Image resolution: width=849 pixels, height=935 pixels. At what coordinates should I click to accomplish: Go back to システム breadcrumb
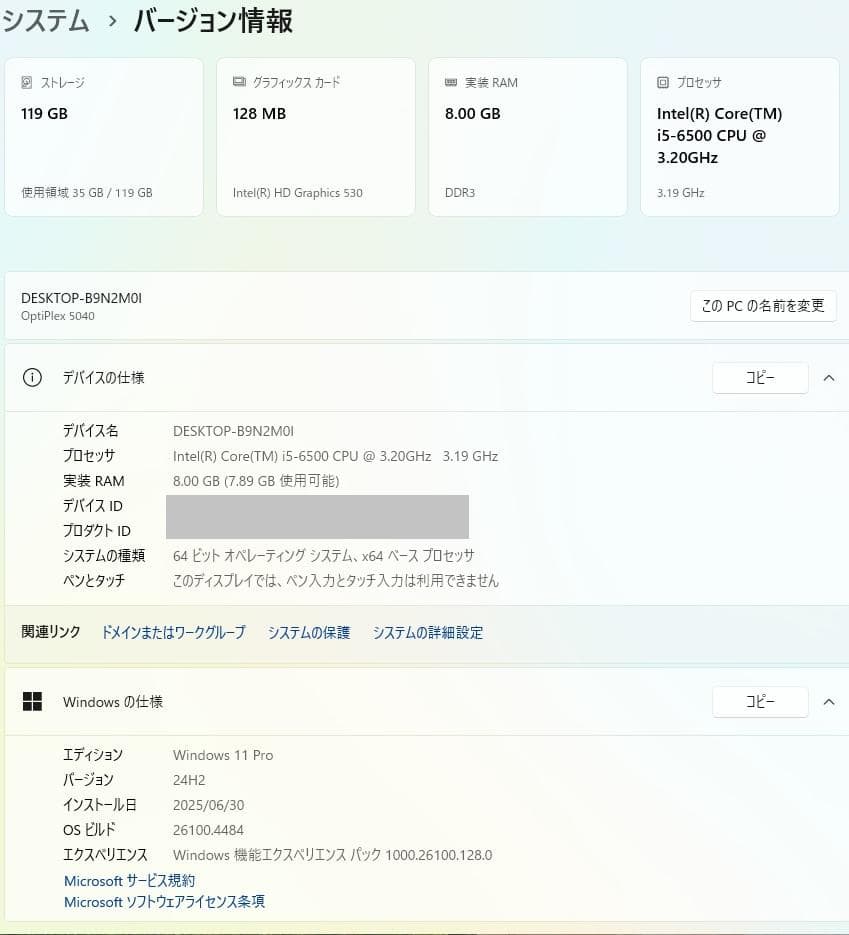click(46, 21)
